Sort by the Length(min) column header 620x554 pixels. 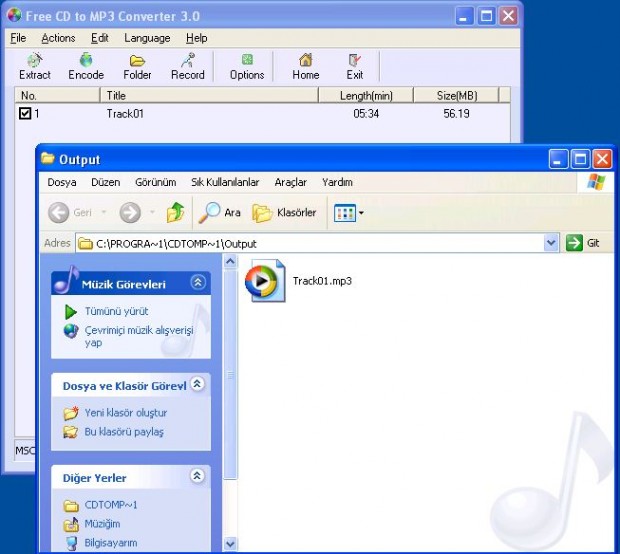pos(366,95)
